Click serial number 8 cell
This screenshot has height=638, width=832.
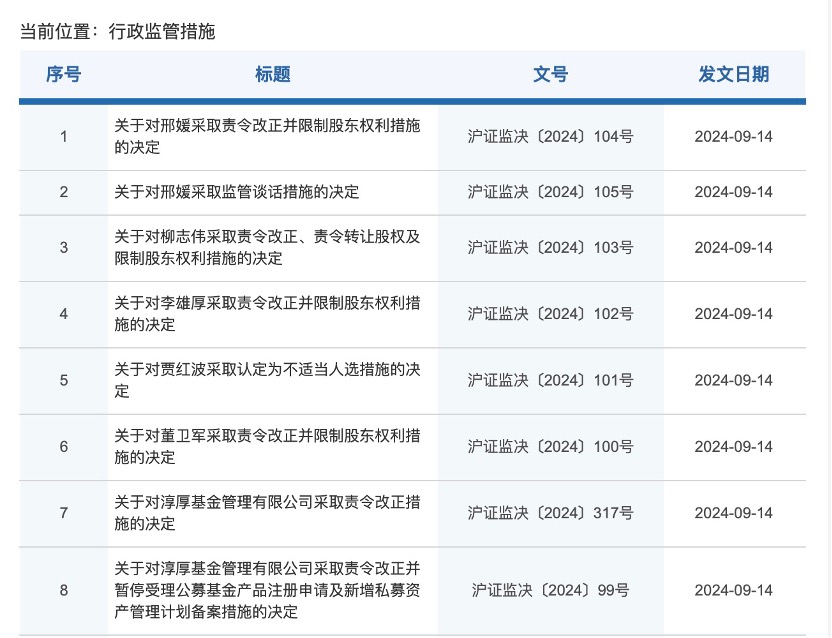(64, 591)
